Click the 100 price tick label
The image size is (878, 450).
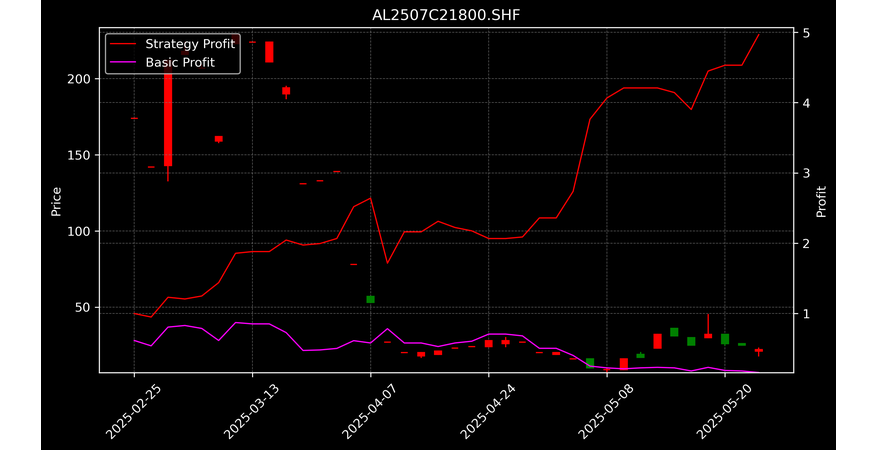click(x=79, y=231)
